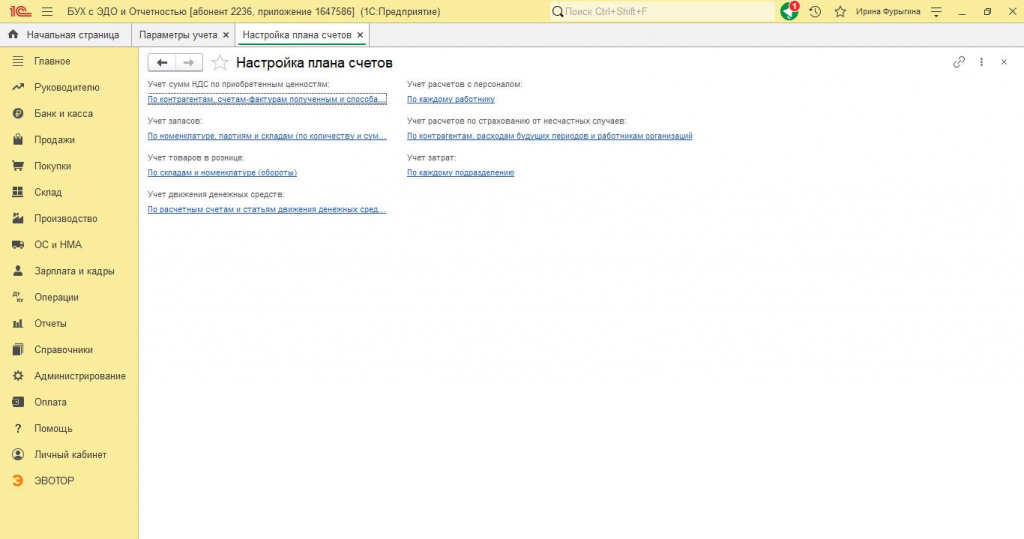Click the 1C logo icon
The height and width of the screenshot is (539, 1024).
point(20,12)
